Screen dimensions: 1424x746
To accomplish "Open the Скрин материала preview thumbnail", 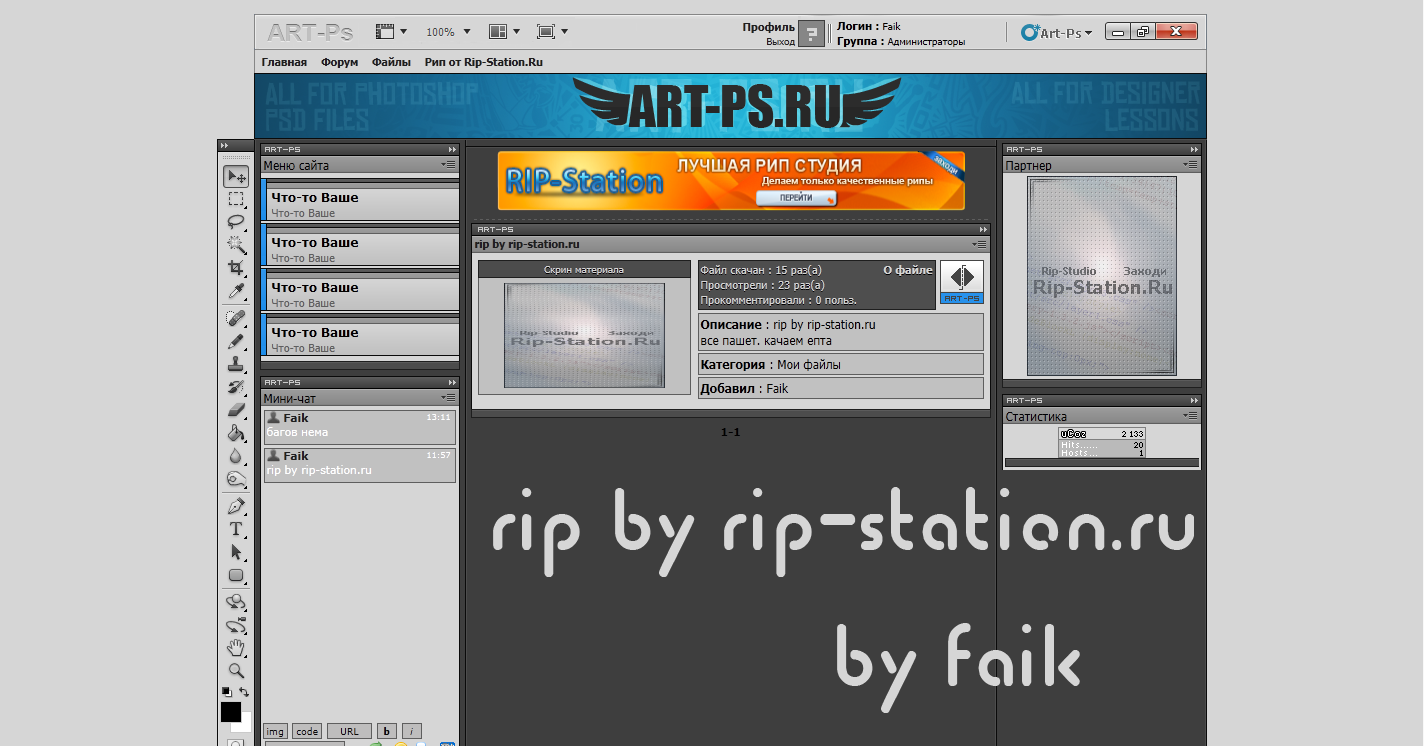I will tap(584, 335).
